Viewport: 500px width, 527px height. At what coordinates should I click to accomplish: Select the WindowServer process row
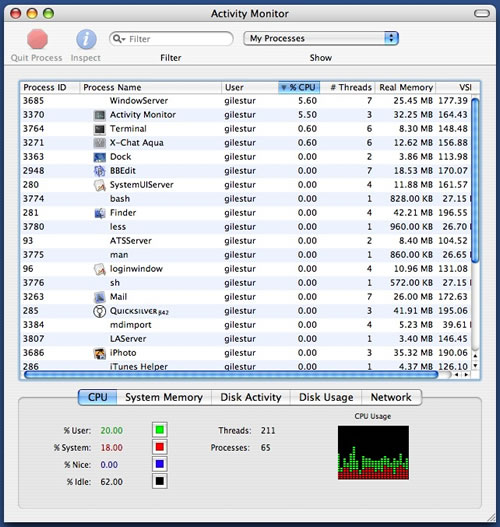pos(245,101)
